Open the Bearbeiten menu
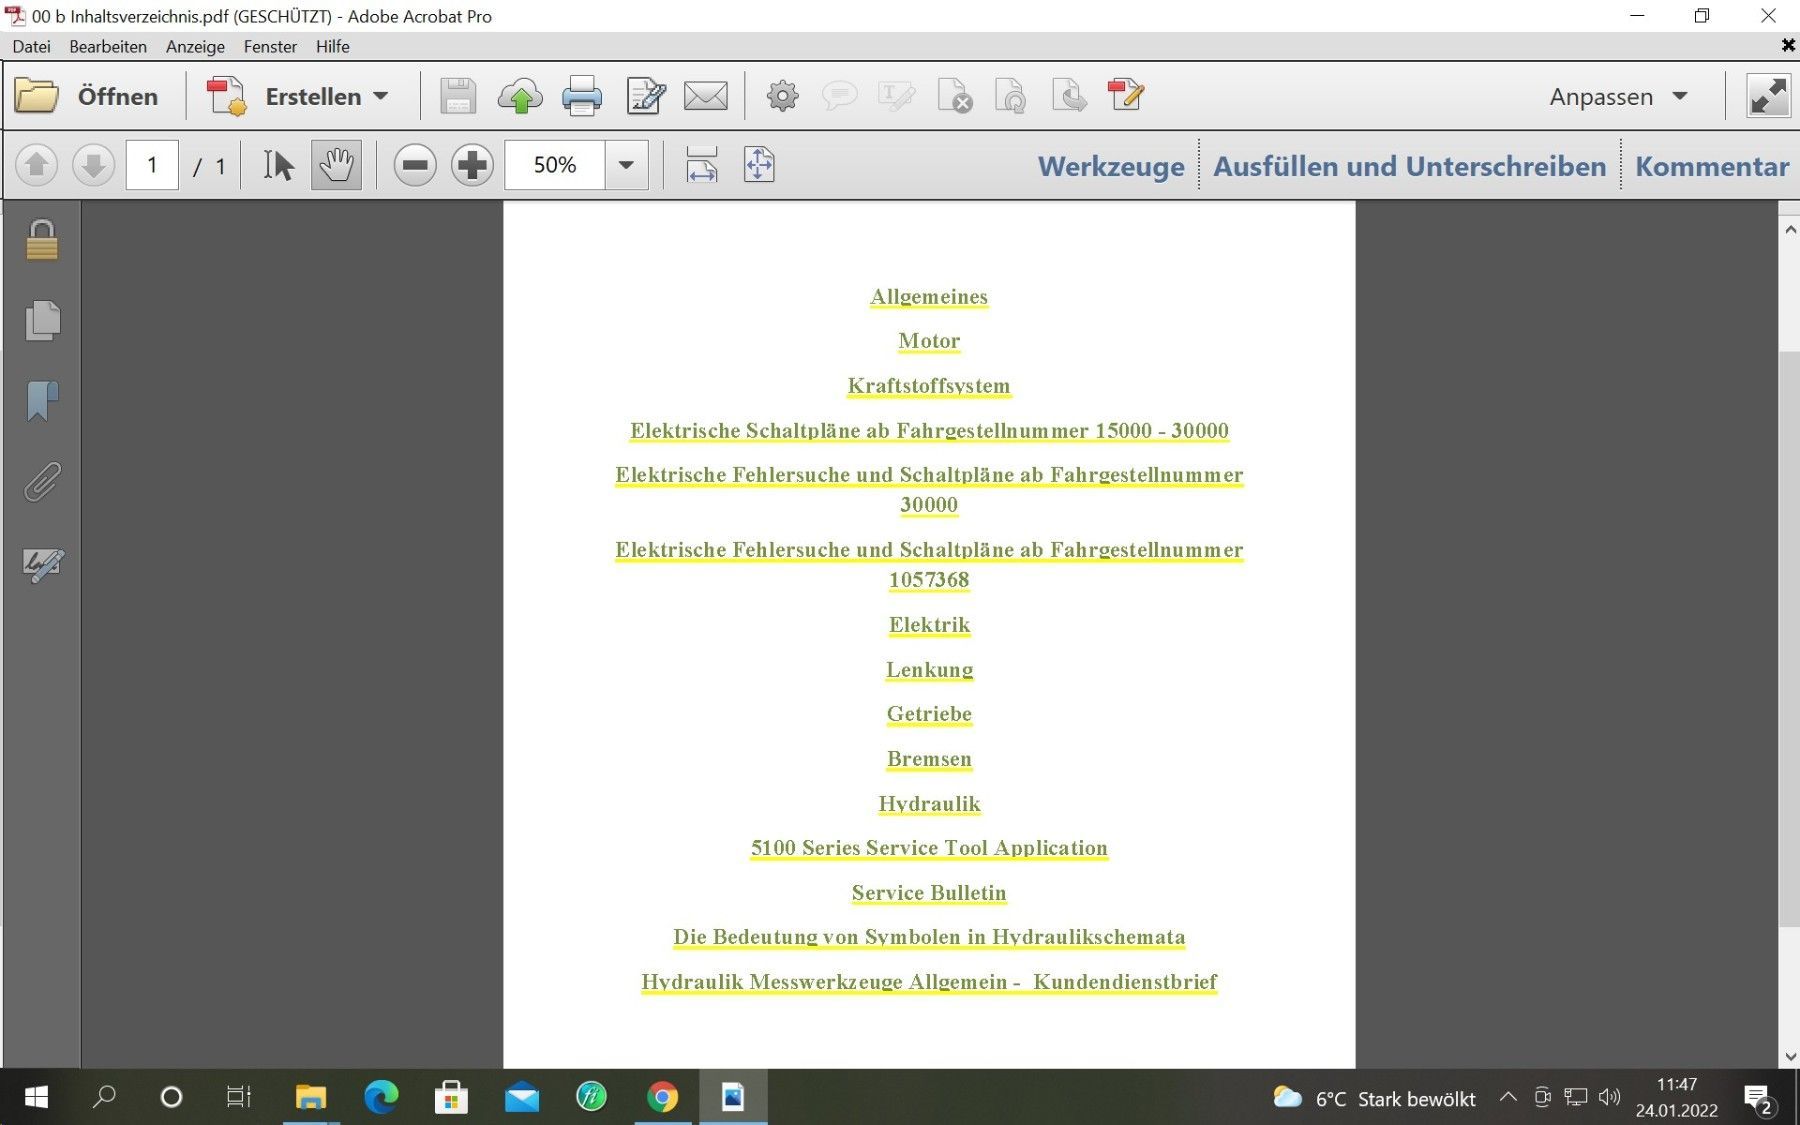This screenshot has width=1800, height=1125. (107, 46)
